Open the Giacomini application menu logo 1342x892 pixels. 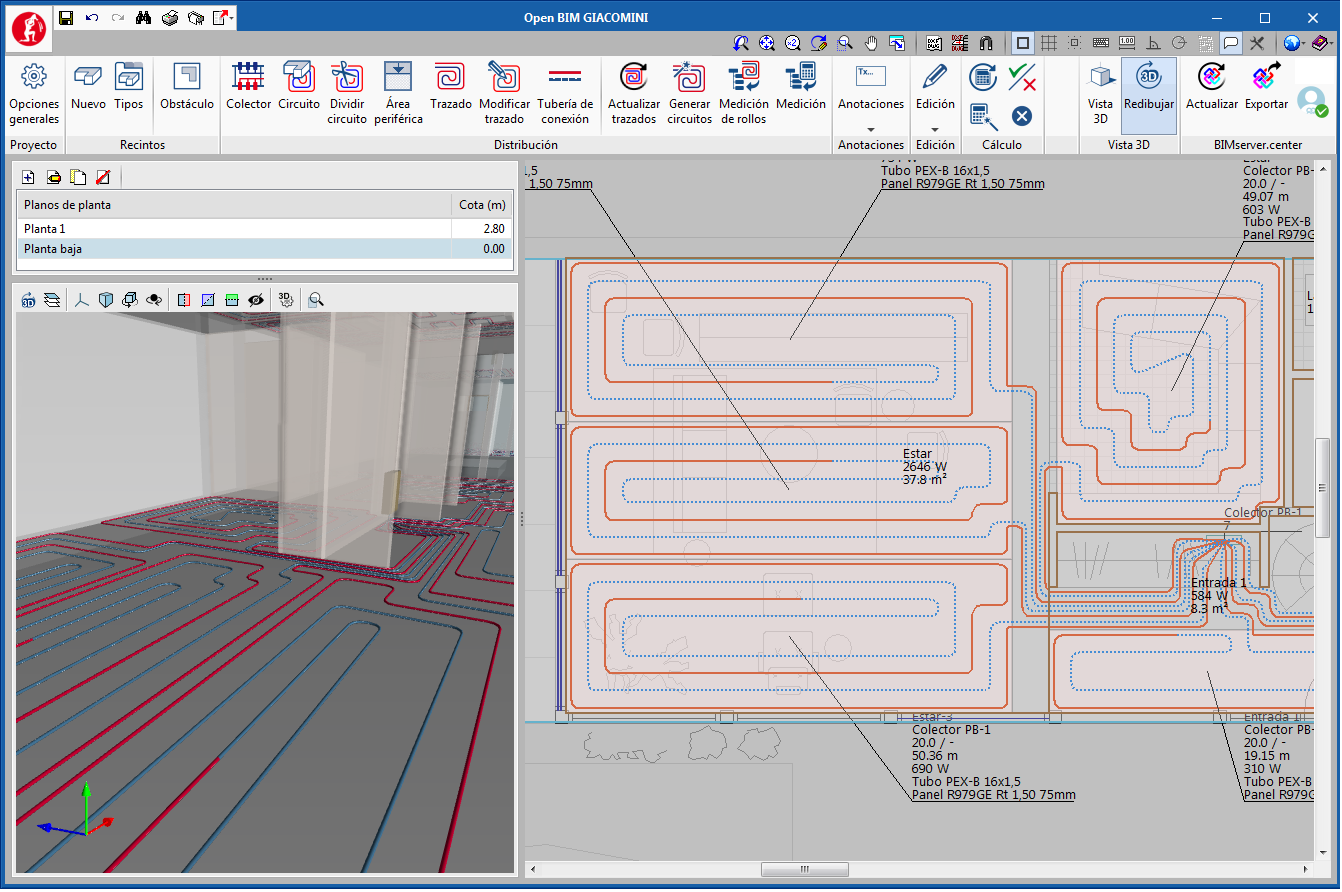(28, 28)
